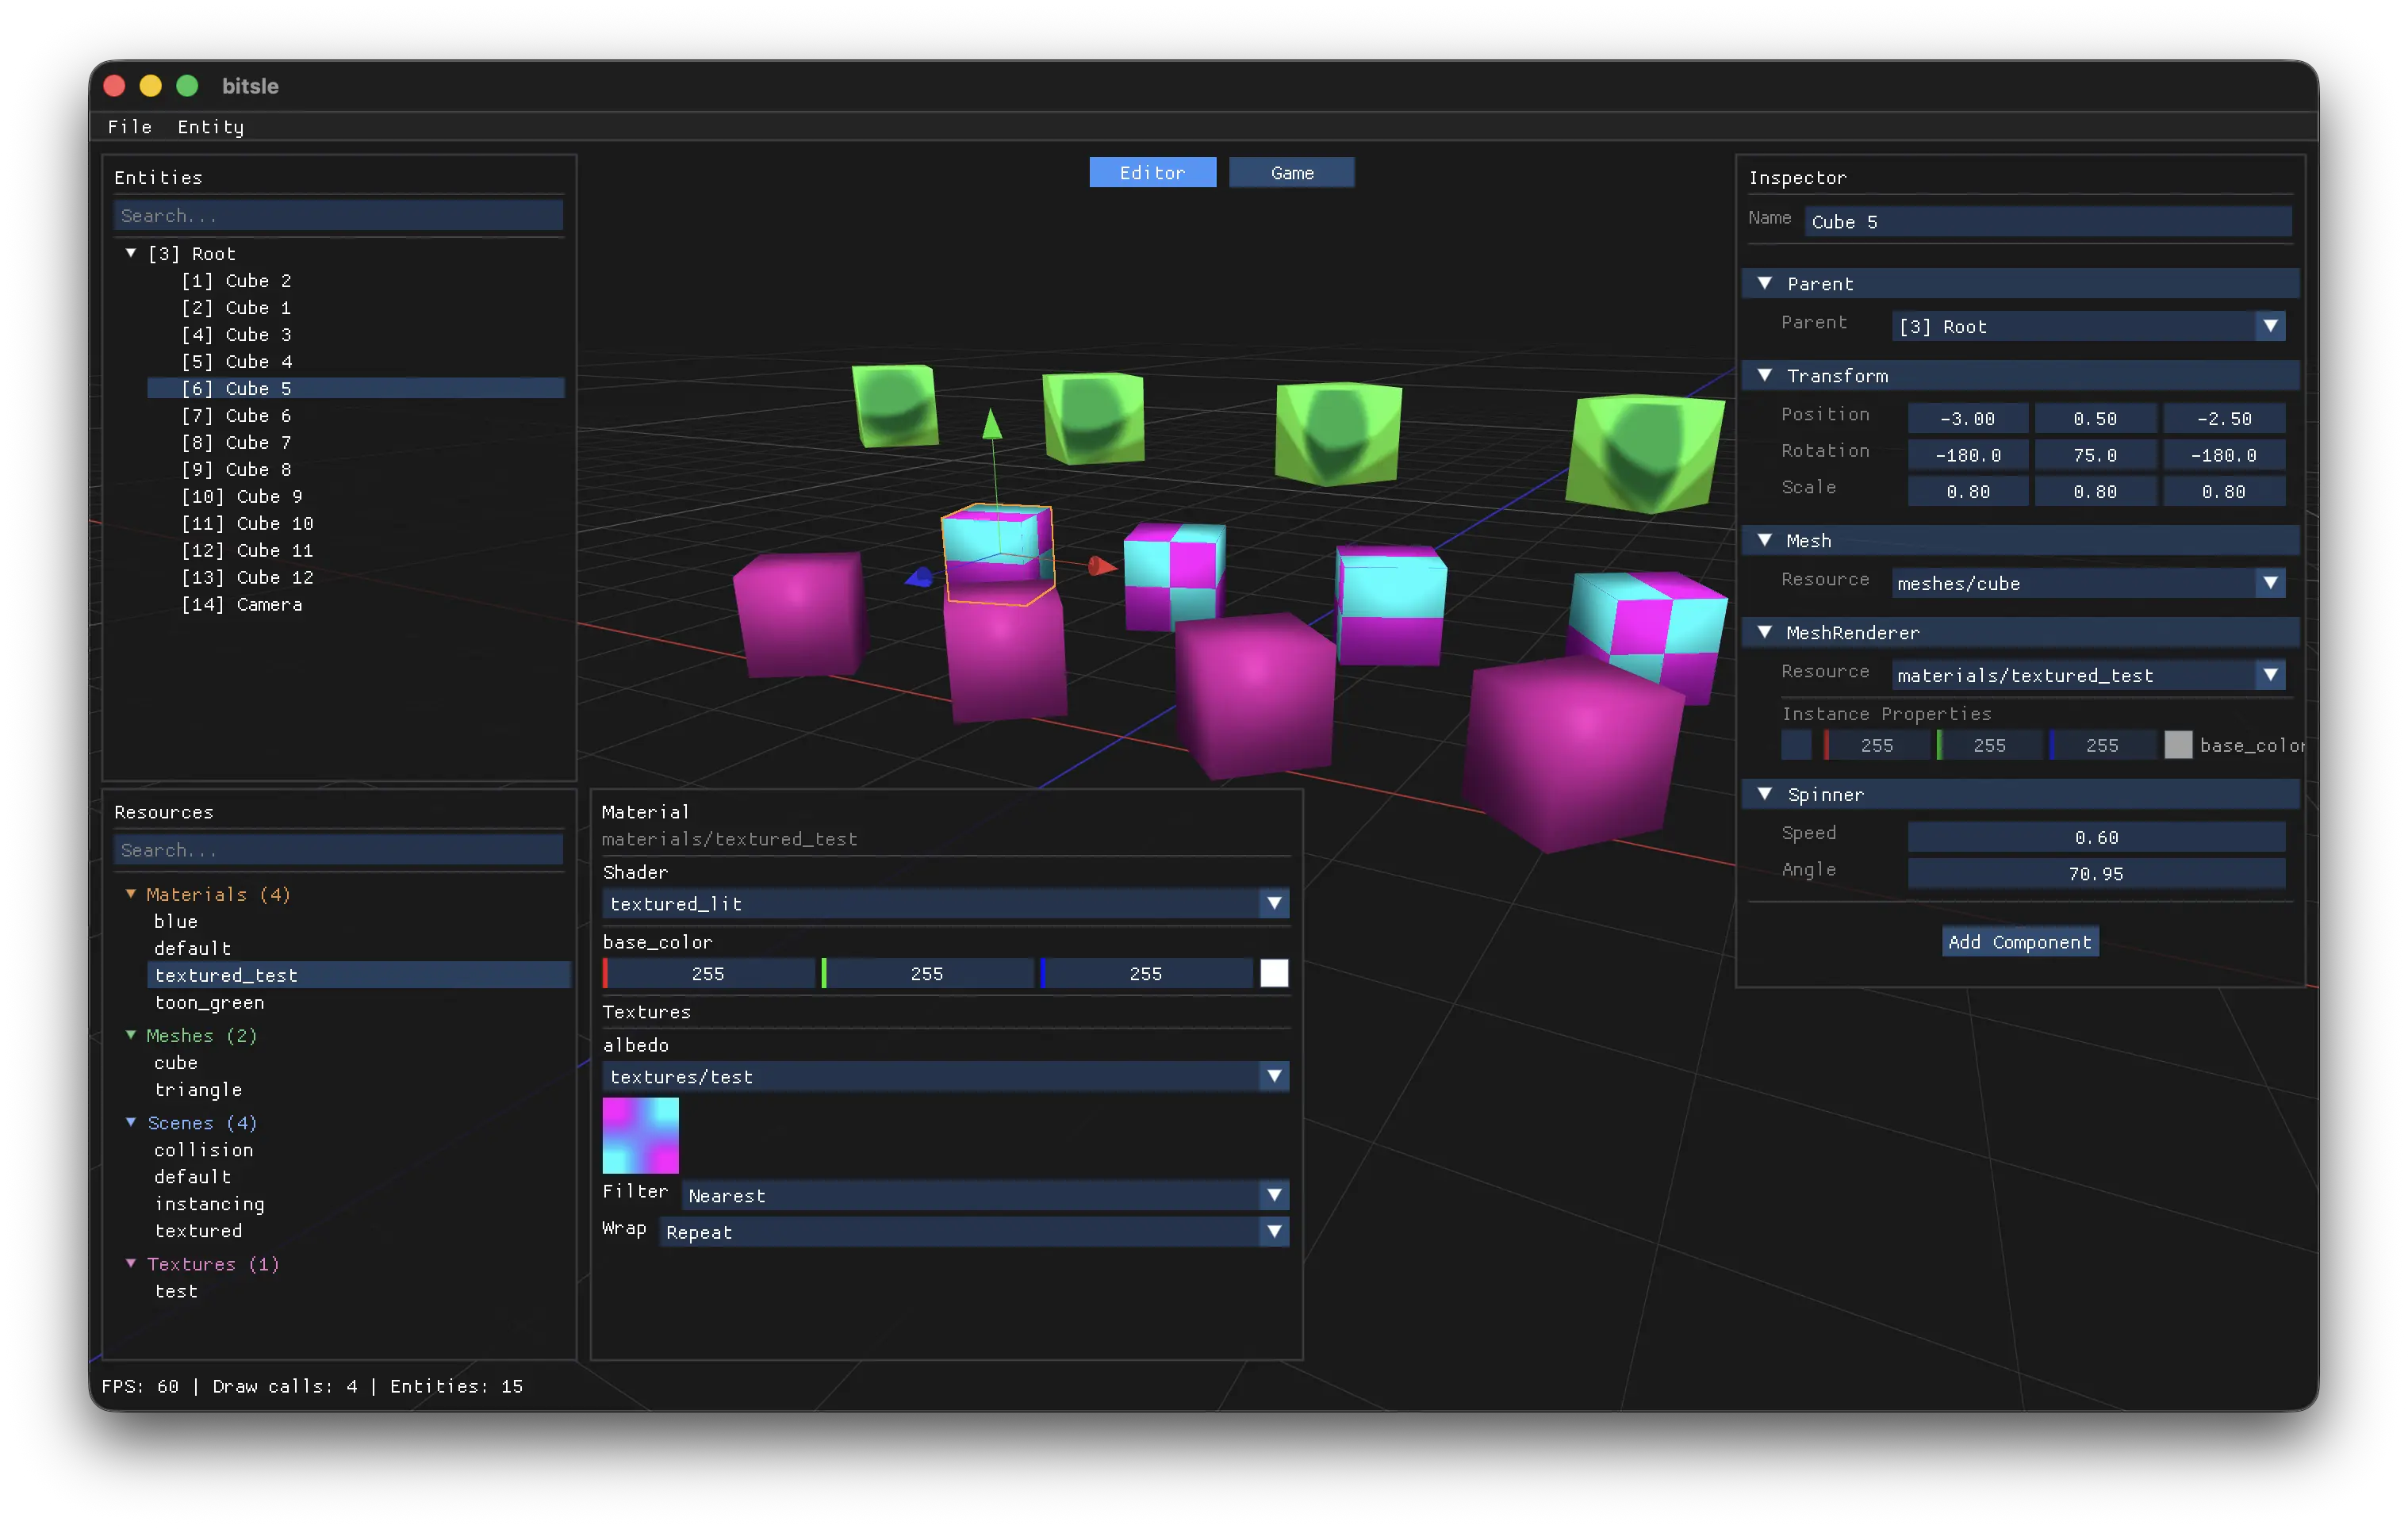This screenshot has height=1529, width=2408.
Task: Collapse the Root node in the Entities tree
Action: (x=130, y=253)
